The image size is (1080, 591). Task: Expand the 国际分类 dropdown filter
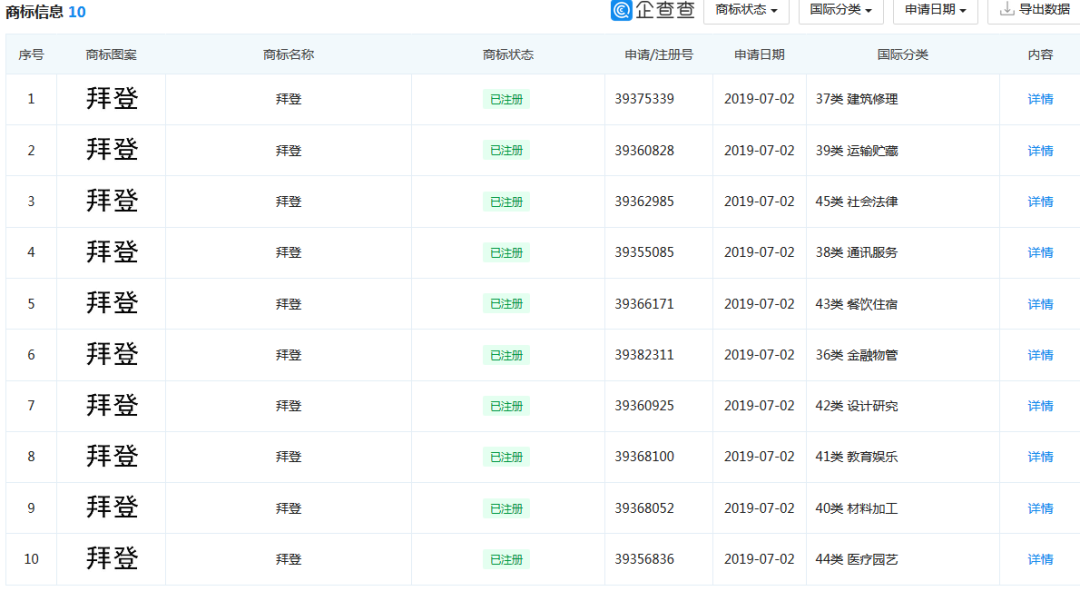point(840,10)
